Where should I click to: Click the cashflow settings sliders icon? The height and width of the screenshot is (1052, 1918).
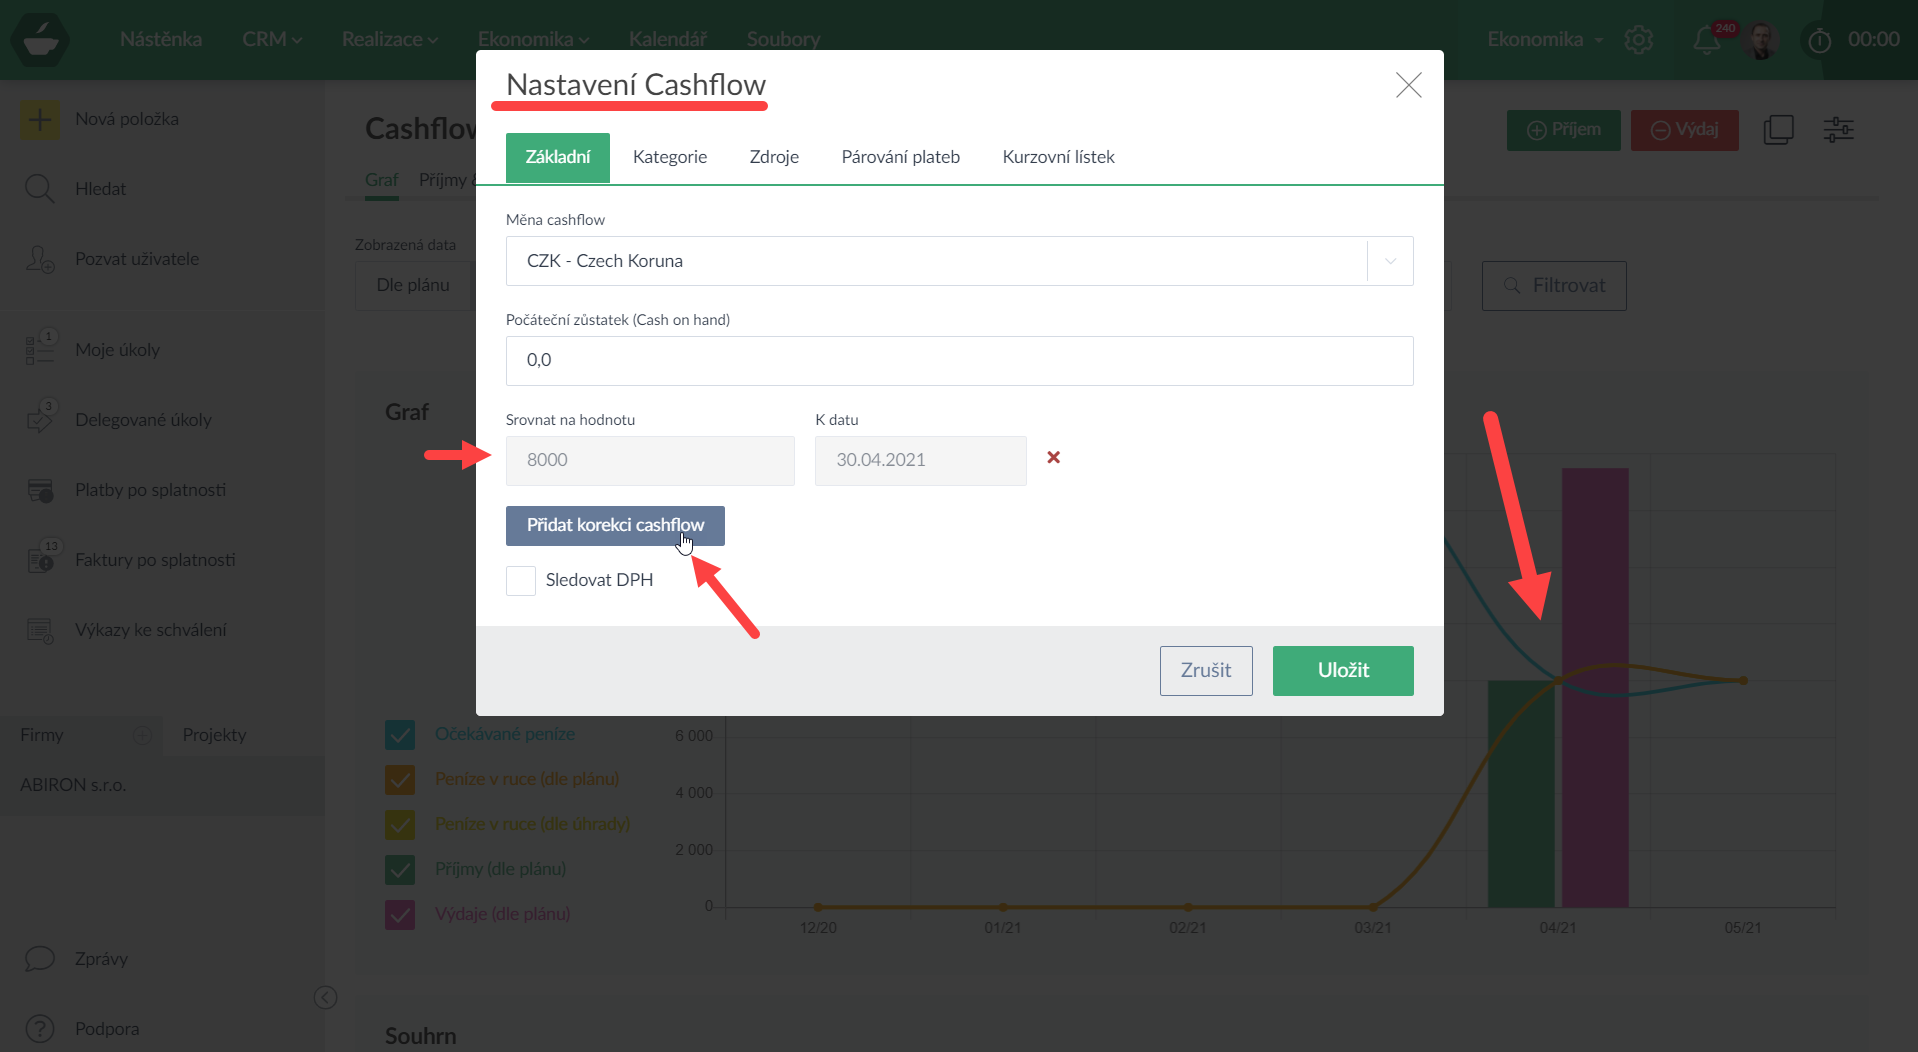pos(1838,130)
